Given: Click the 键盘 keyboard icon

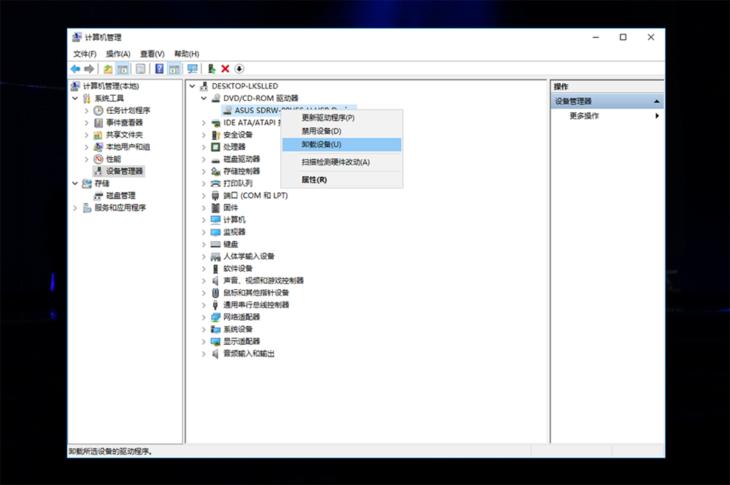Looking at the screenshot, I should pyautogui.click(x=216, y=244).
